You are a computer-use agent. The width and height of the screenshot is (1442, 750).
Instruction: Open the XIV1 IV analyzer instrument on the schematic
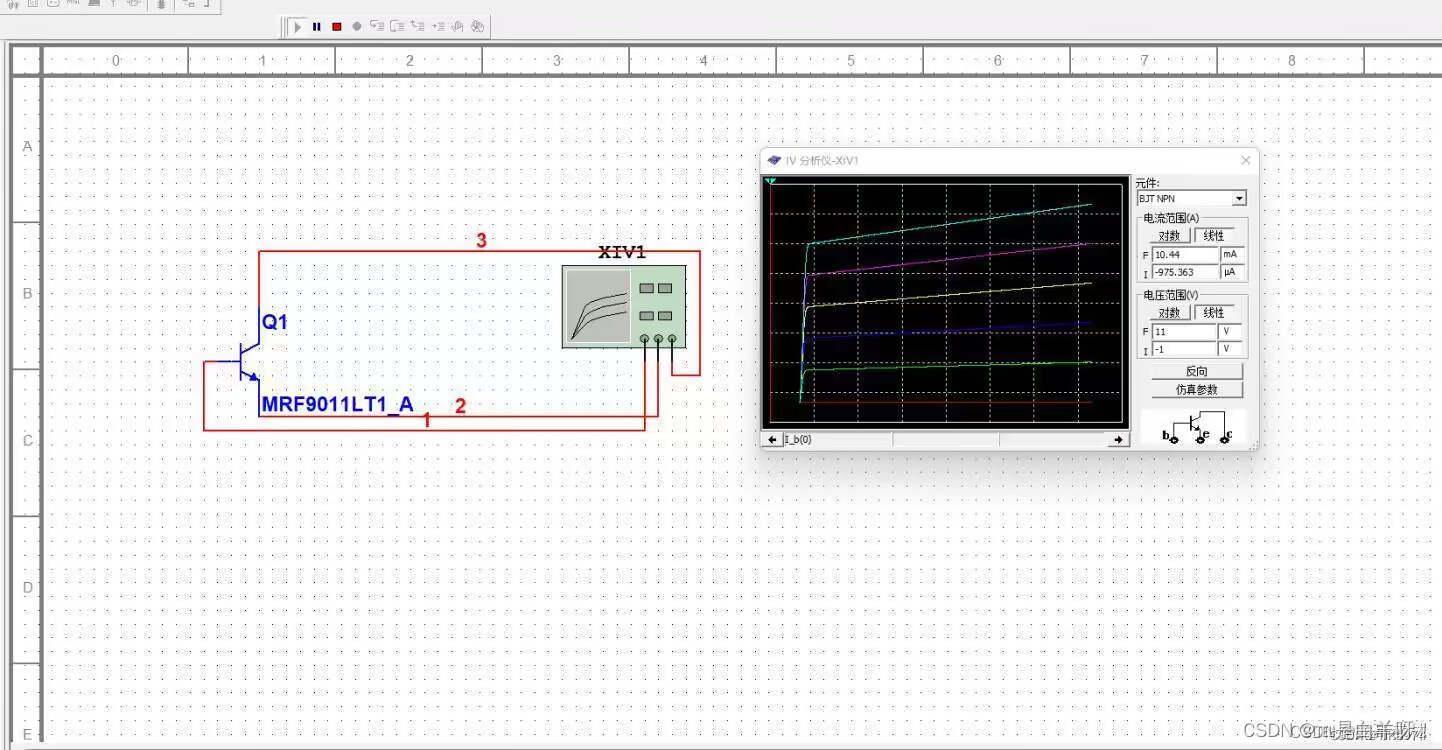click(623, 305)
